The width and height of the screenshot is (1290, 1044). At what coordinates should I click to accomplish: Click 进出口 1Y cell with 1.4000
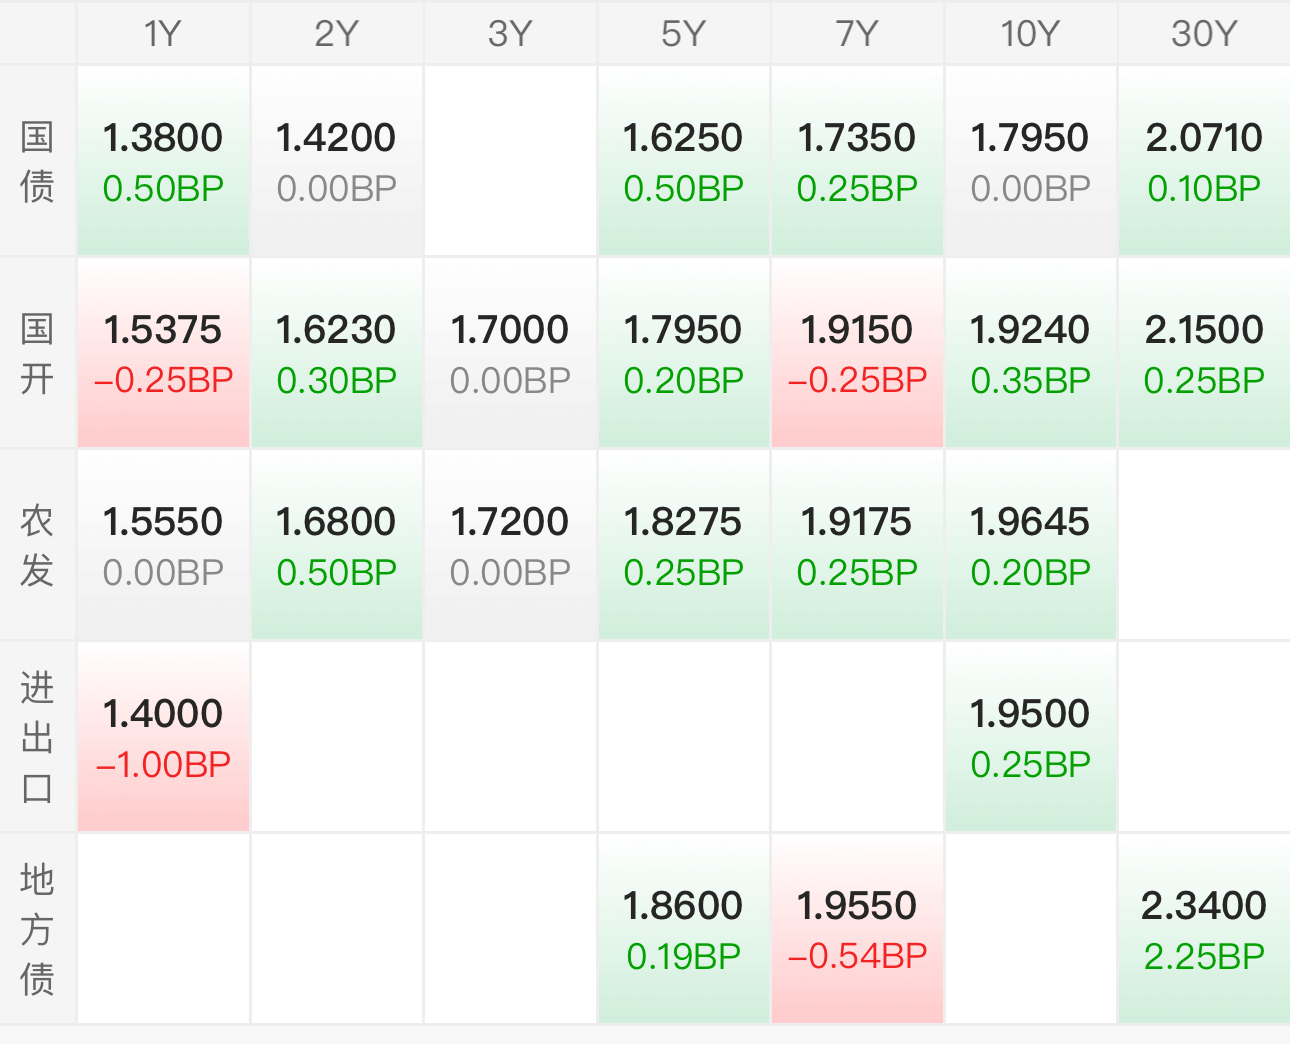point(163,737)
